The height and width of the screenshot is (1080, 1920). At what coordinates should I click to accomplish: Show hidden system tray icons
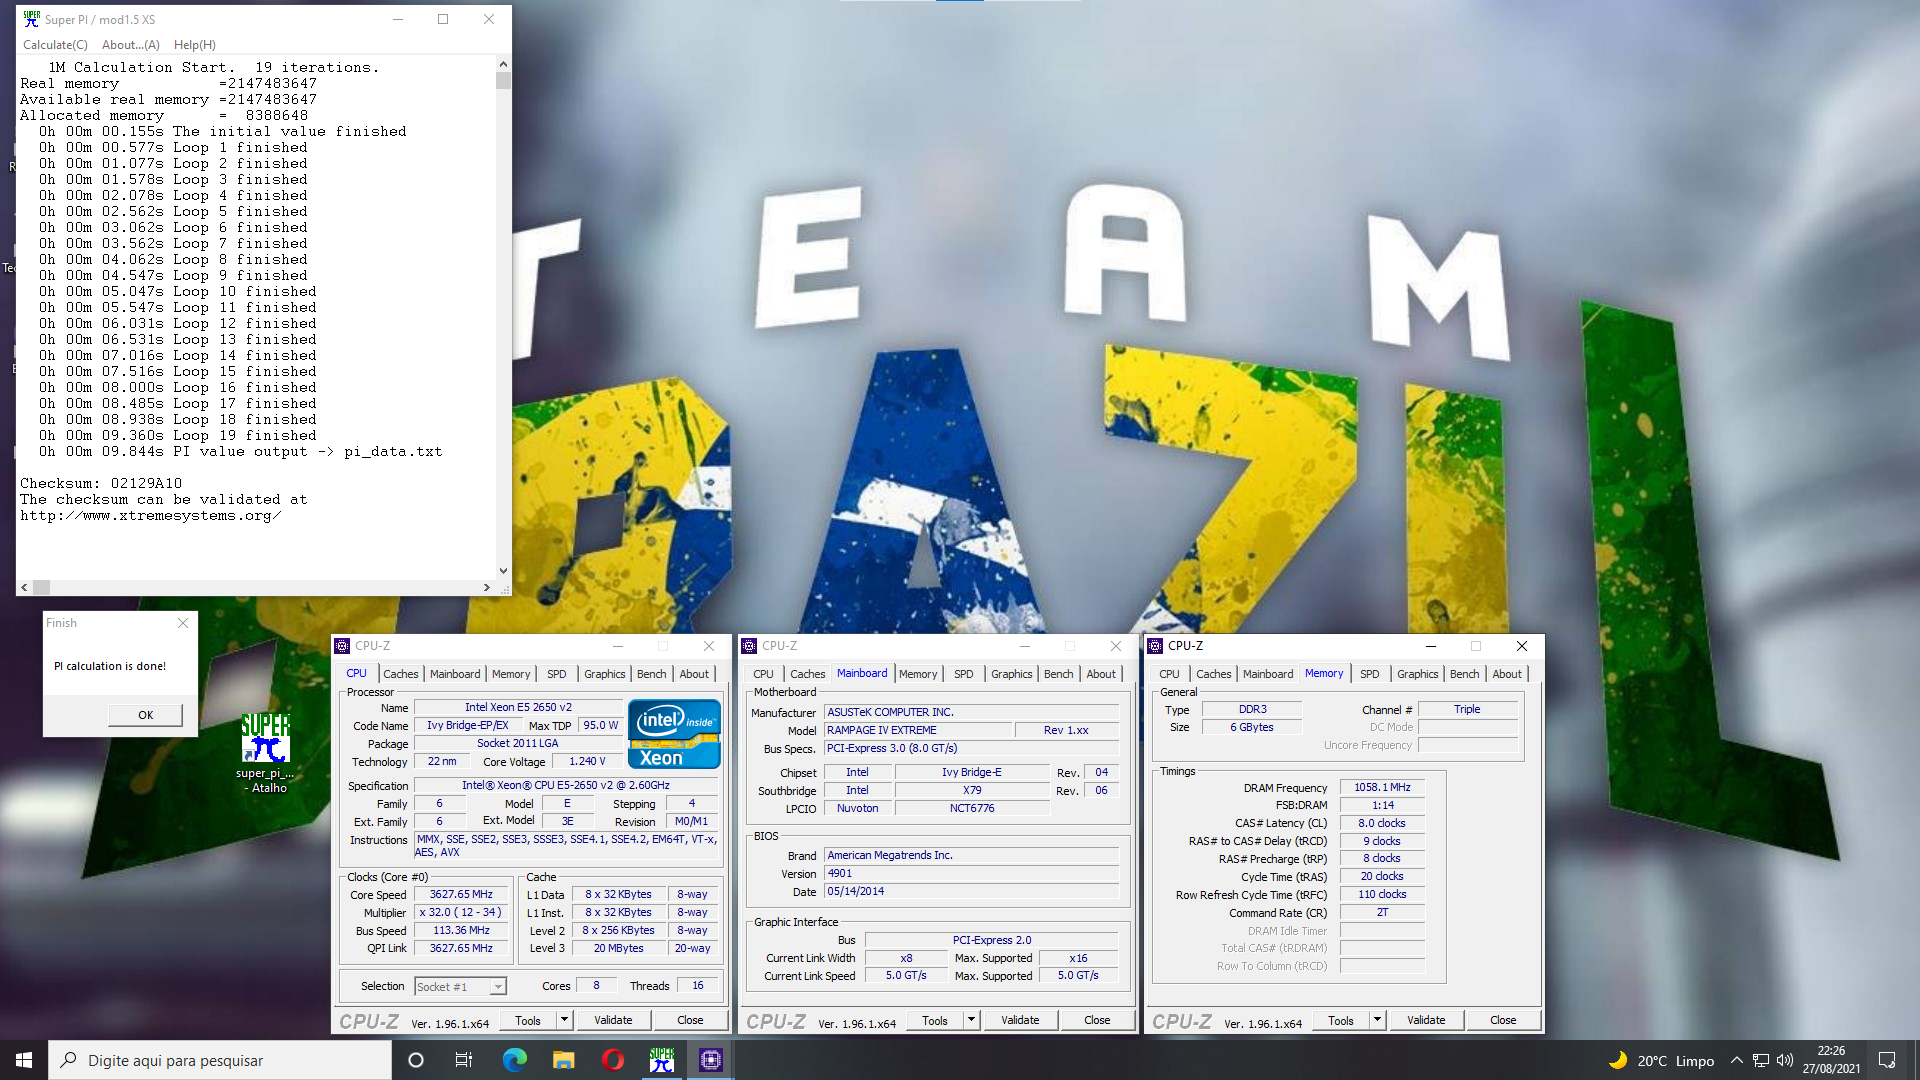pos(1737,1060)
